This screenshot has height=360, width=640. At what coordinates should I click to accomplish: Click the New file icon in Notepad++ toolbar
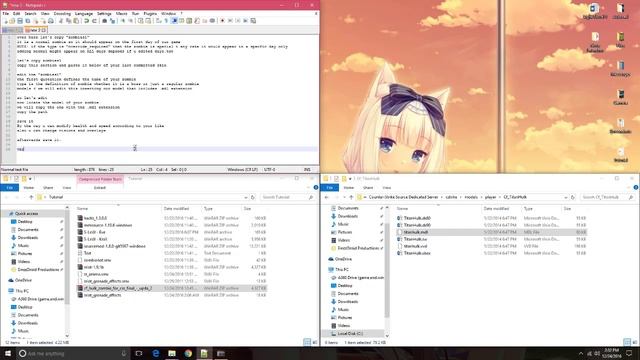(x=6, y=21)
